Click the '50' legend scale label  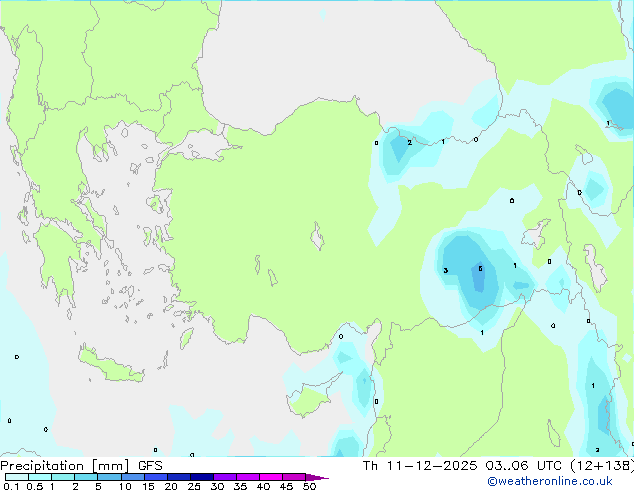point(309,486)
